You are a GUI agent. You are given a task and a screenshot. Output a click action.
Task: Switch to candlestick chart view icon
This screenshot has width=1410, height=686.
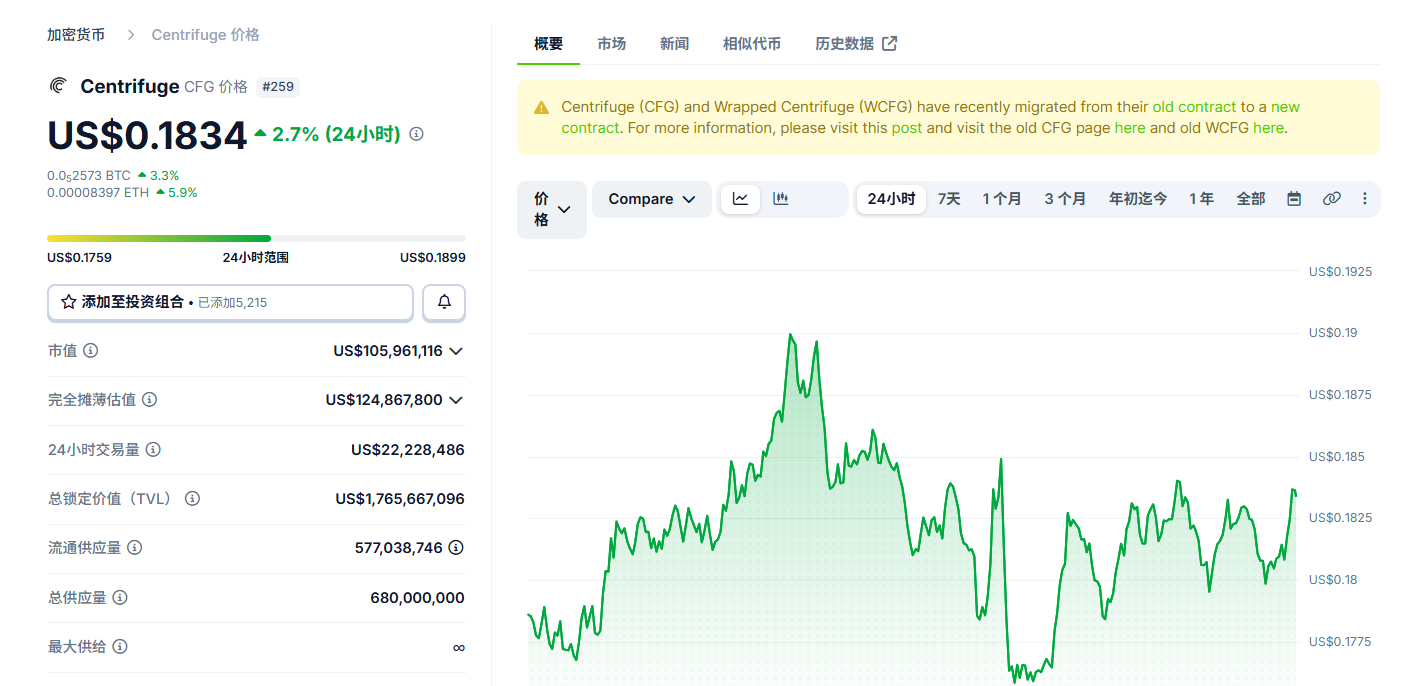point(781,199)
